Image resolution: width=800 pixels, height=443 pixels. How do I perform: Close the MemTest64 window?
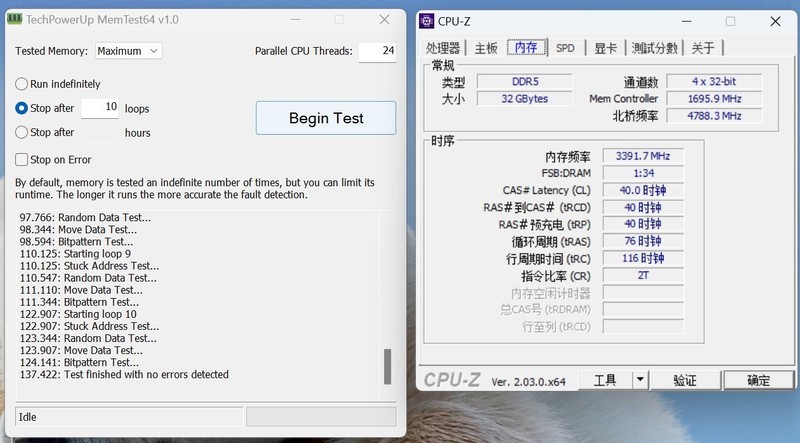click(x=384, y=19)
